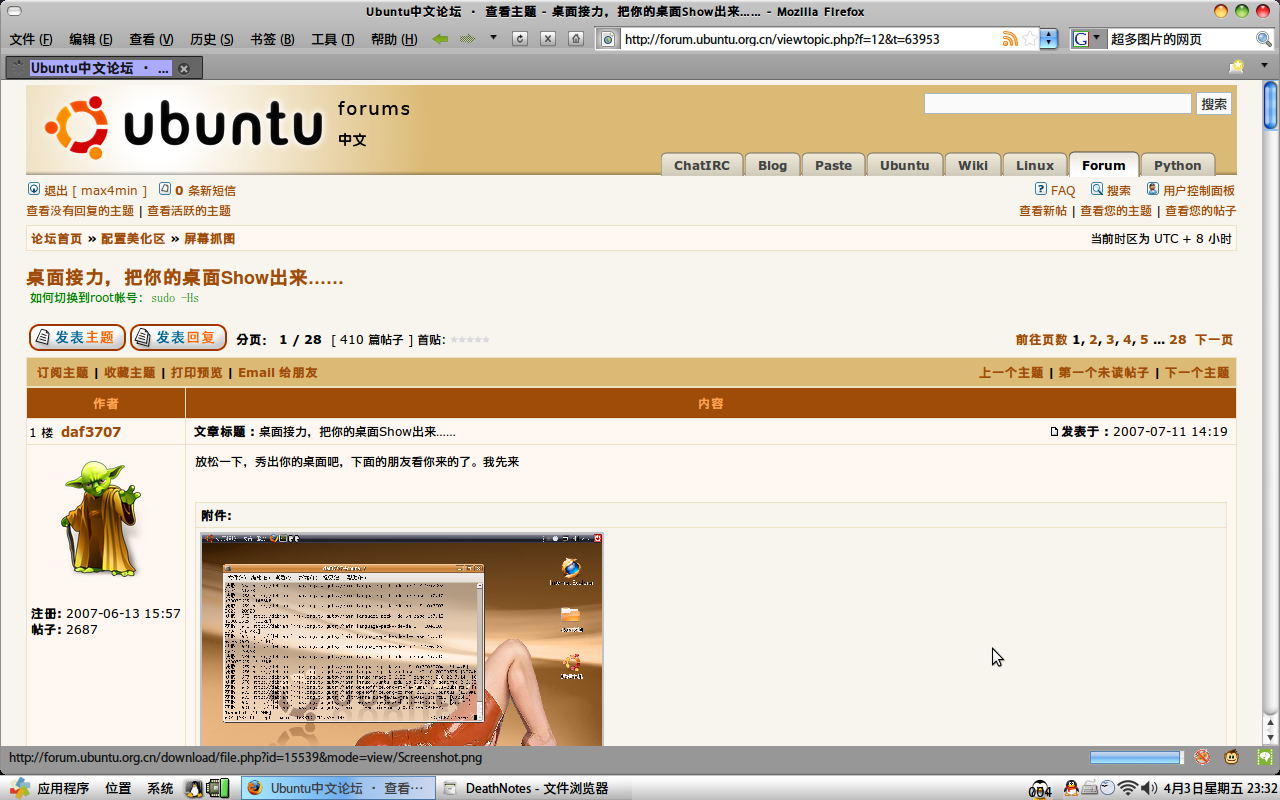Switch to the Python site tab
Viewport: 1280px width, 800px height.
(1178, 165)
